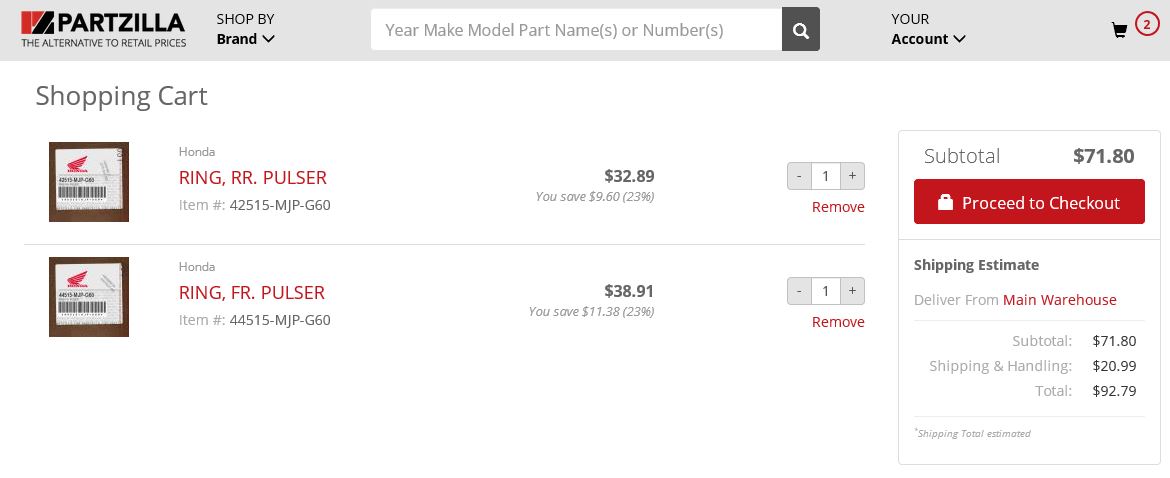
Task: Click the Partzilla logo
Action: point(103,29)
